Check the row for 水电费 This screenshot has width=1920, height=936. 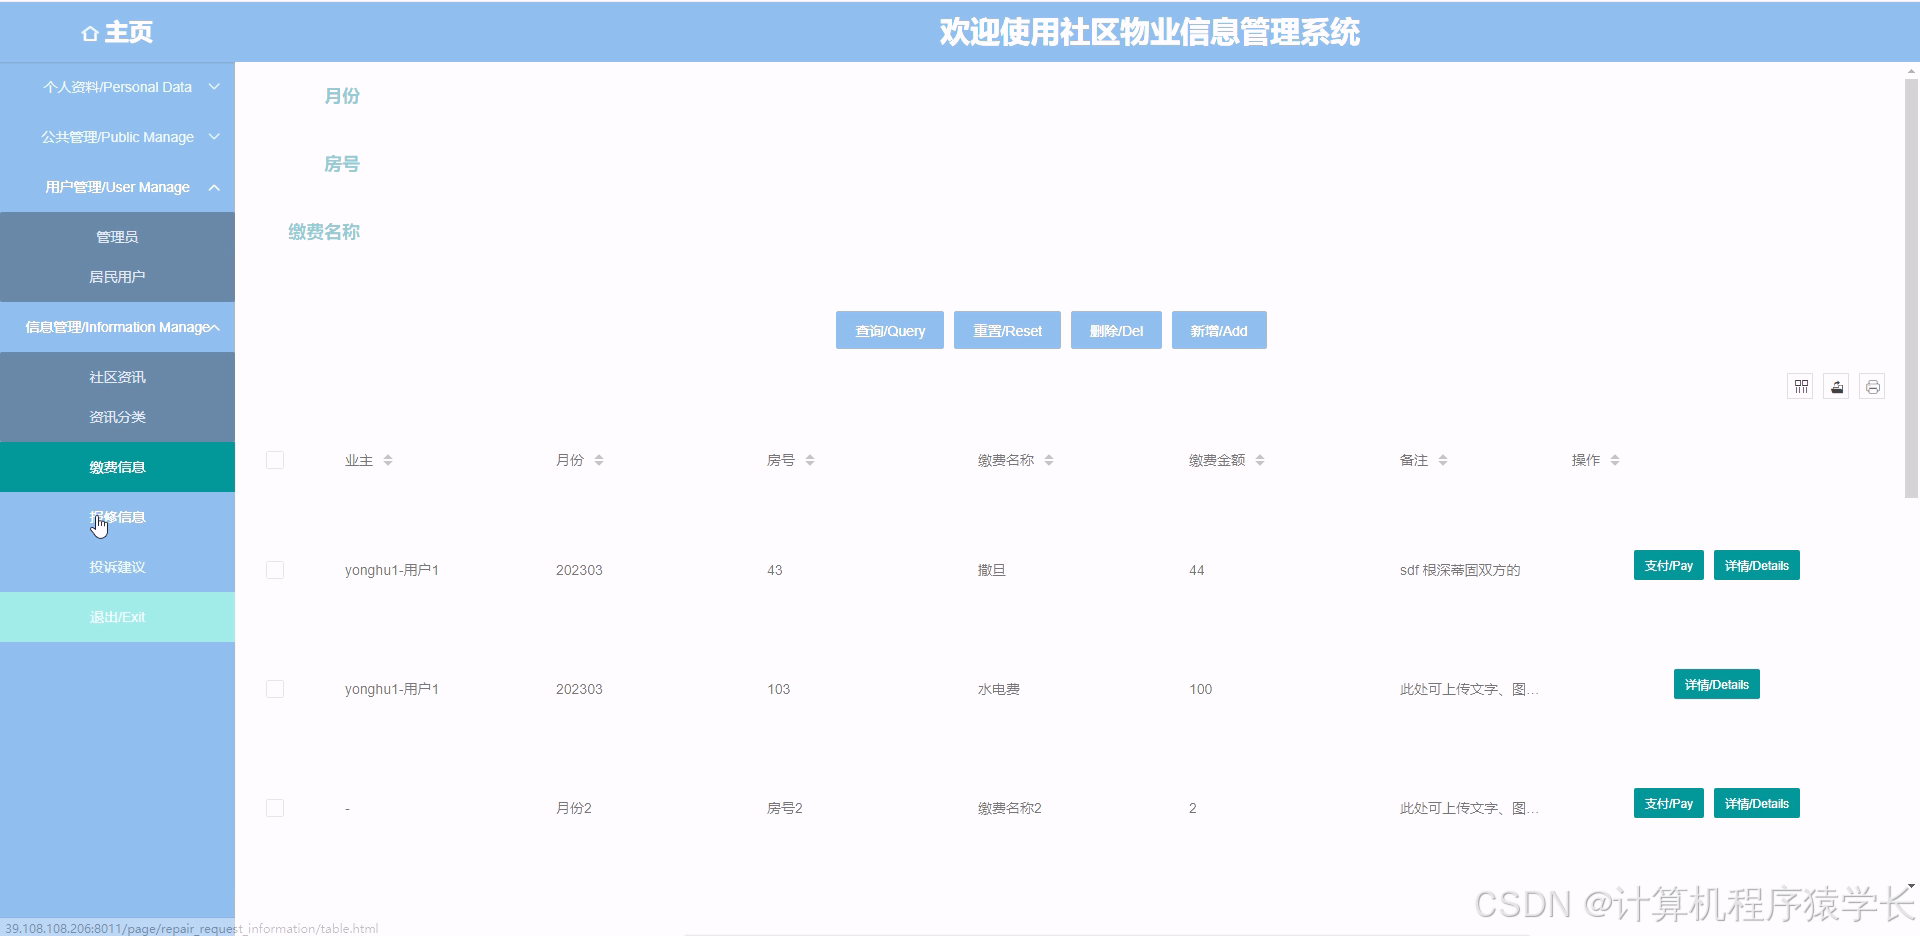(x=275, y=689)
